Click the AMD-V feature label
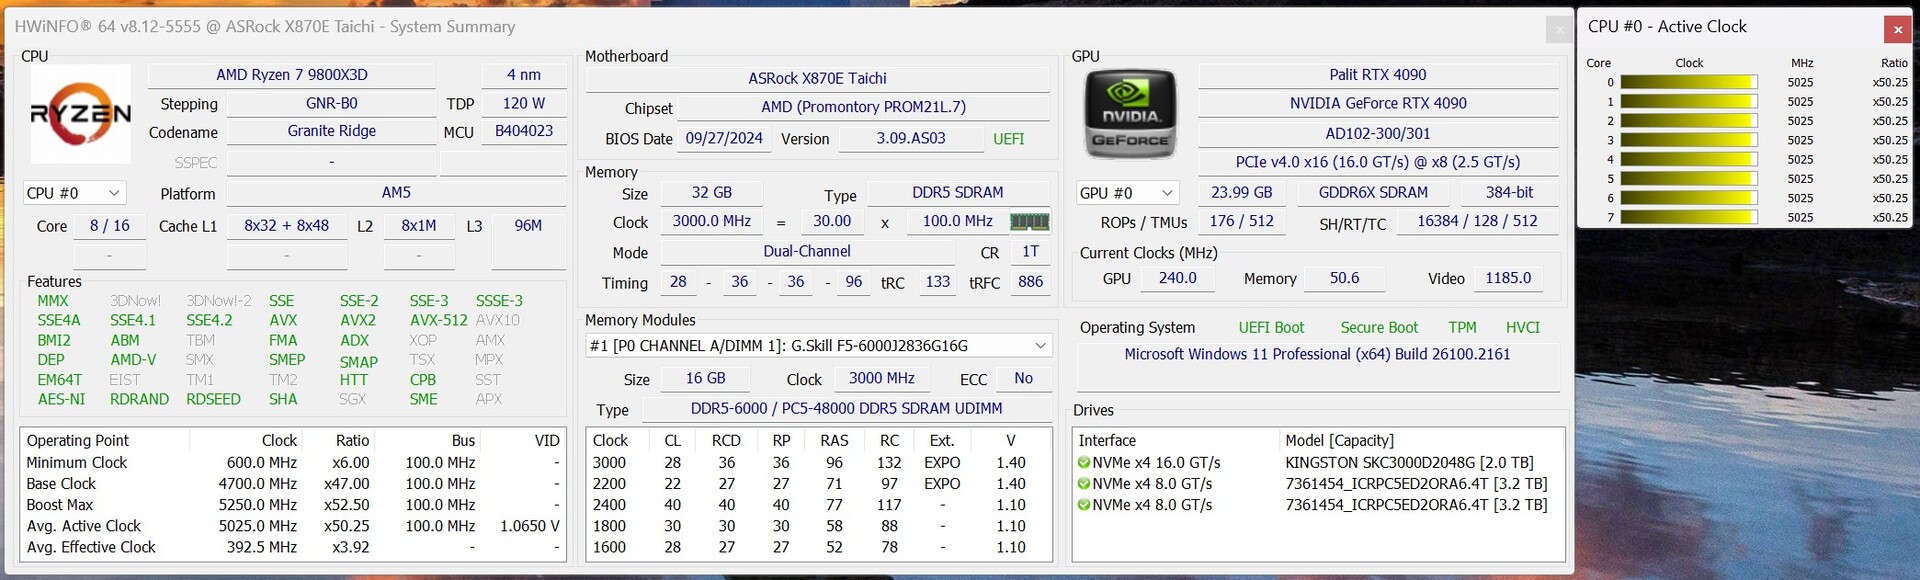The width and height of the screenshot is (1920, 580). (x=133, y=360)
